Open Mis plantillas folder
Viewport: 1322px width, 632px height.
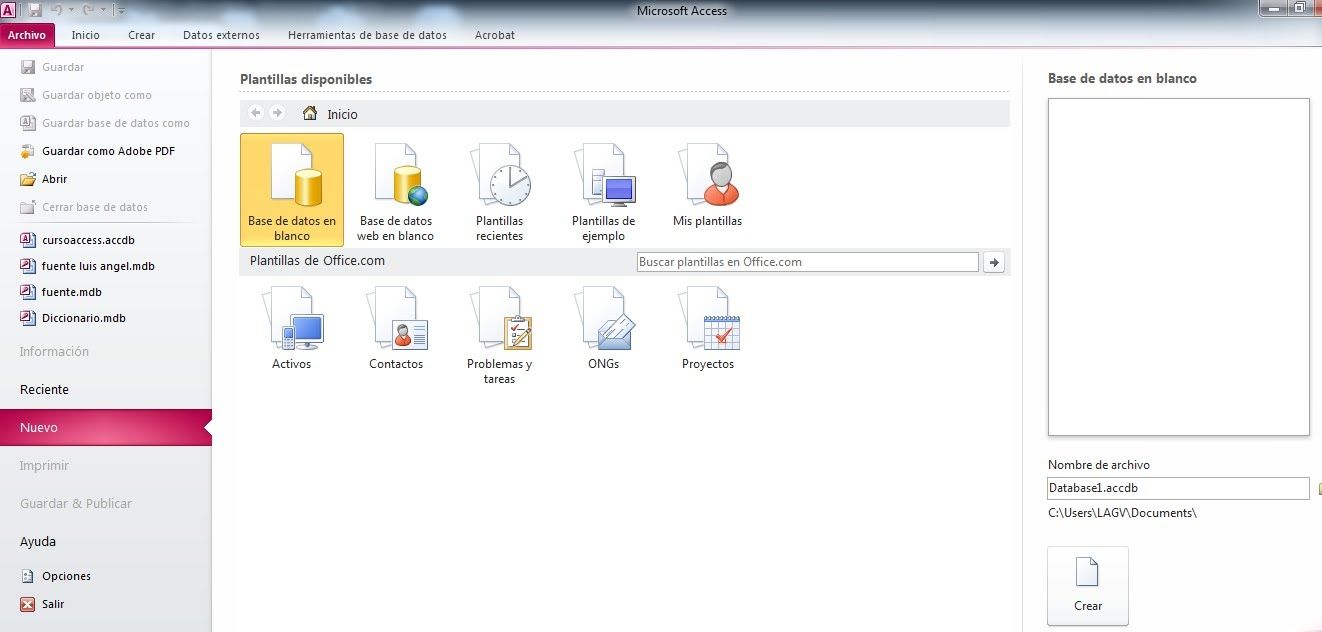tap(707, 187)
